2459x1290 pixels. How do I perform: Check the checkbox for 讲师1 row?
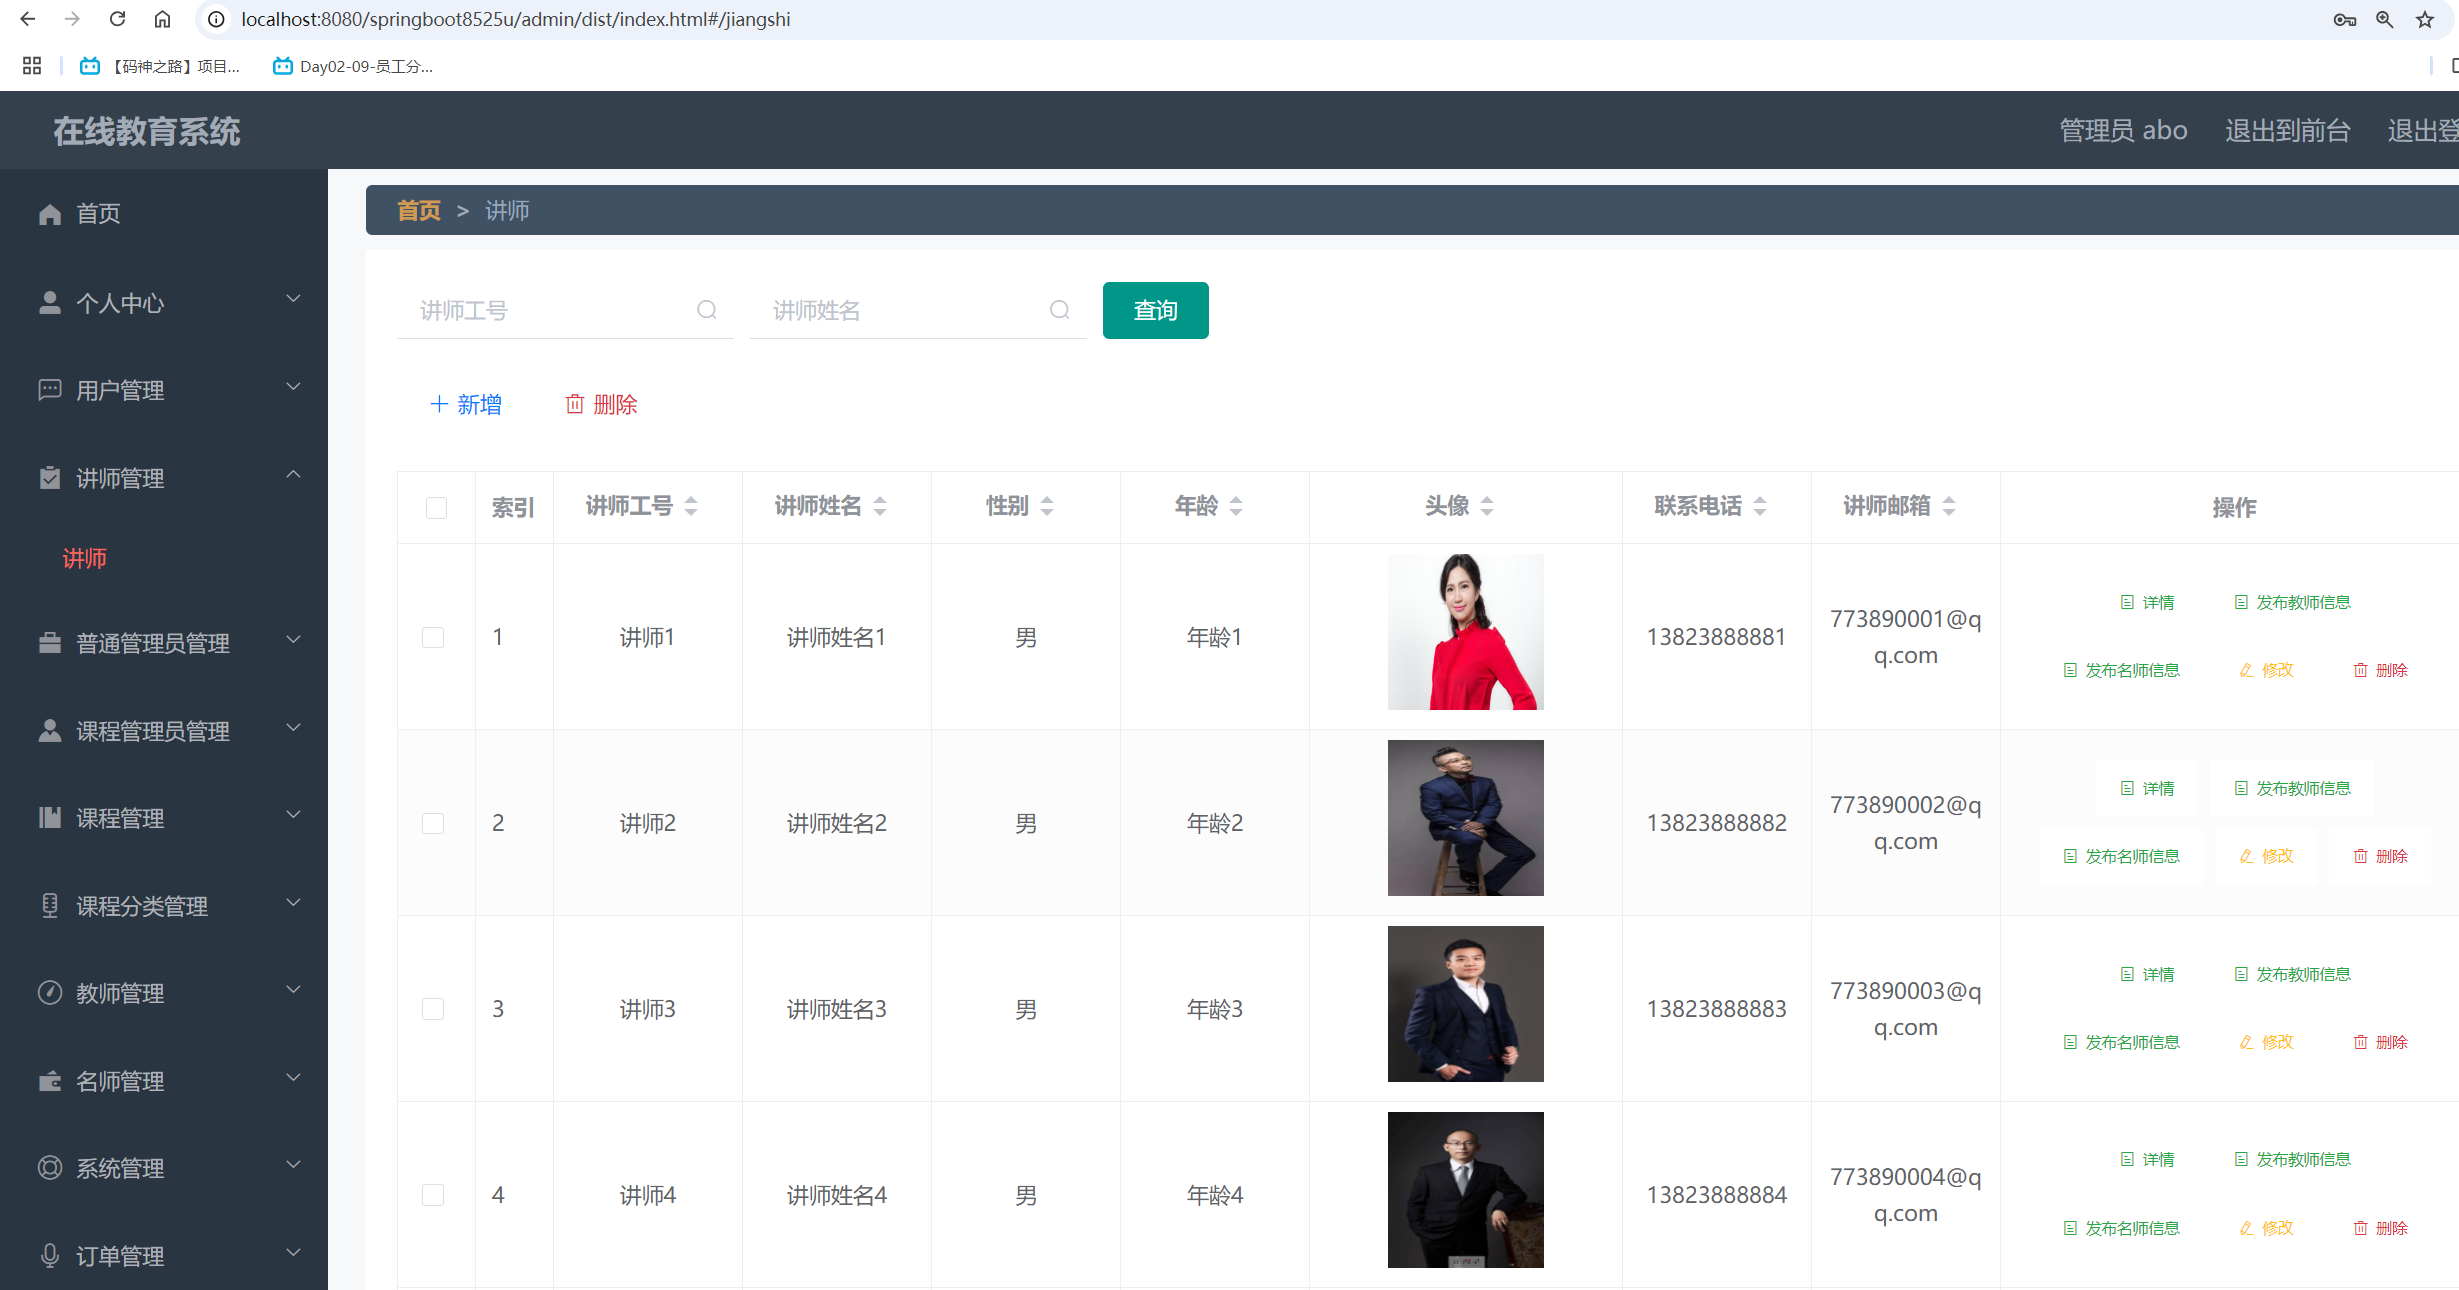(433, 637)
